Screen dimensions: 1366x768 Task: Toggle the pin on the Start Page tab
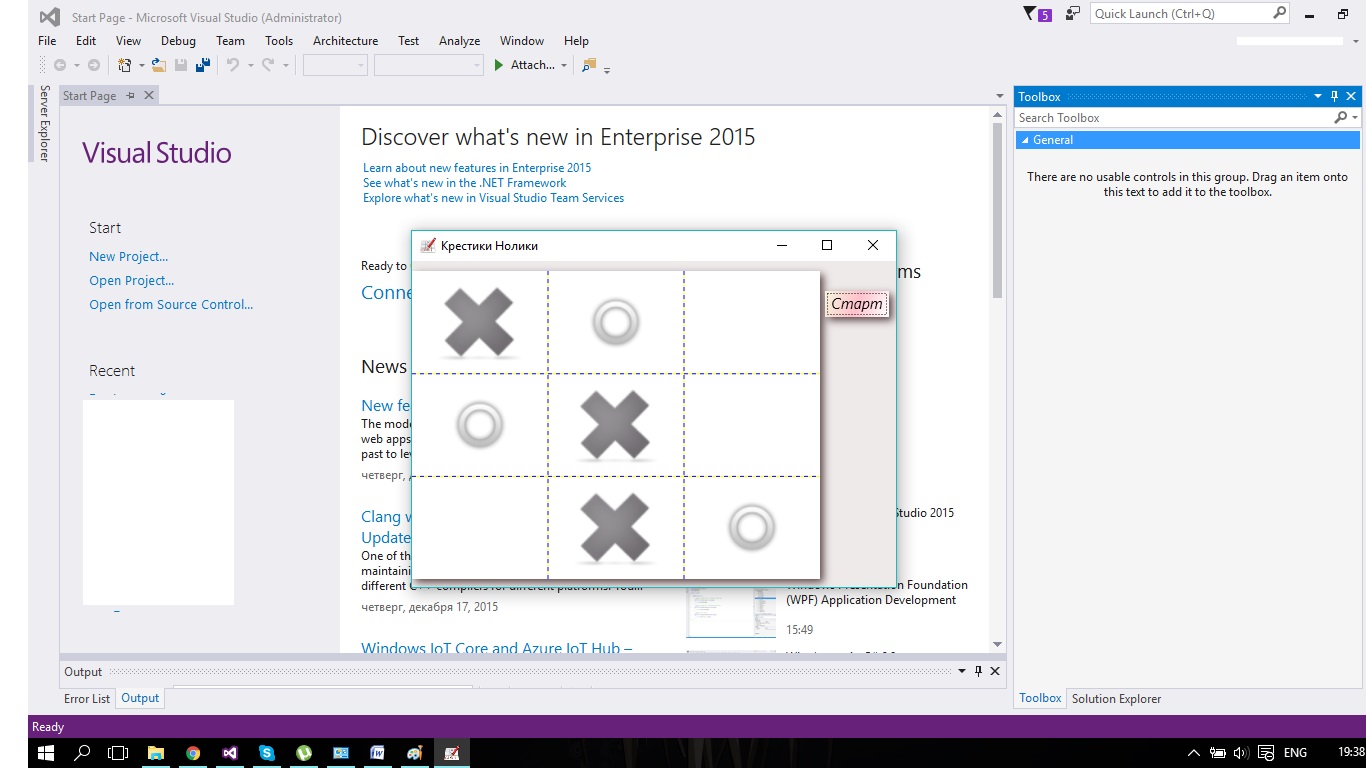[x=130, y=95]
